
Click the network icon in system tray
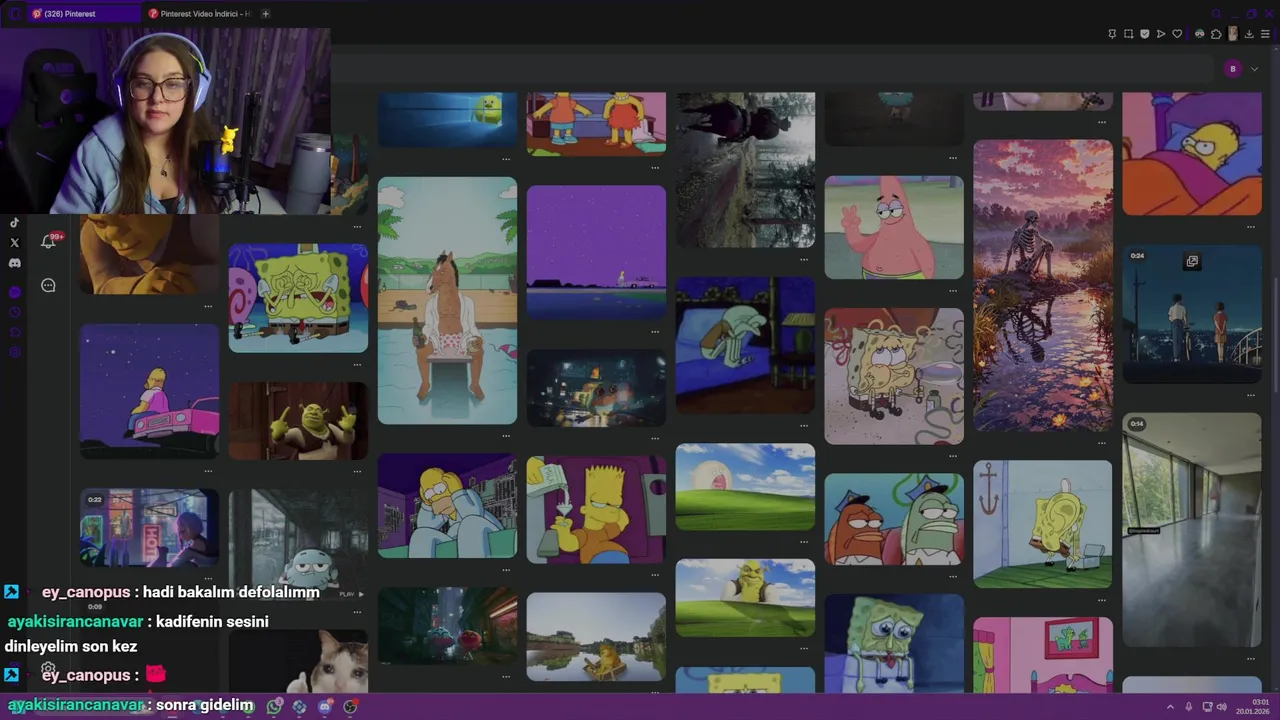[1206, 707]
